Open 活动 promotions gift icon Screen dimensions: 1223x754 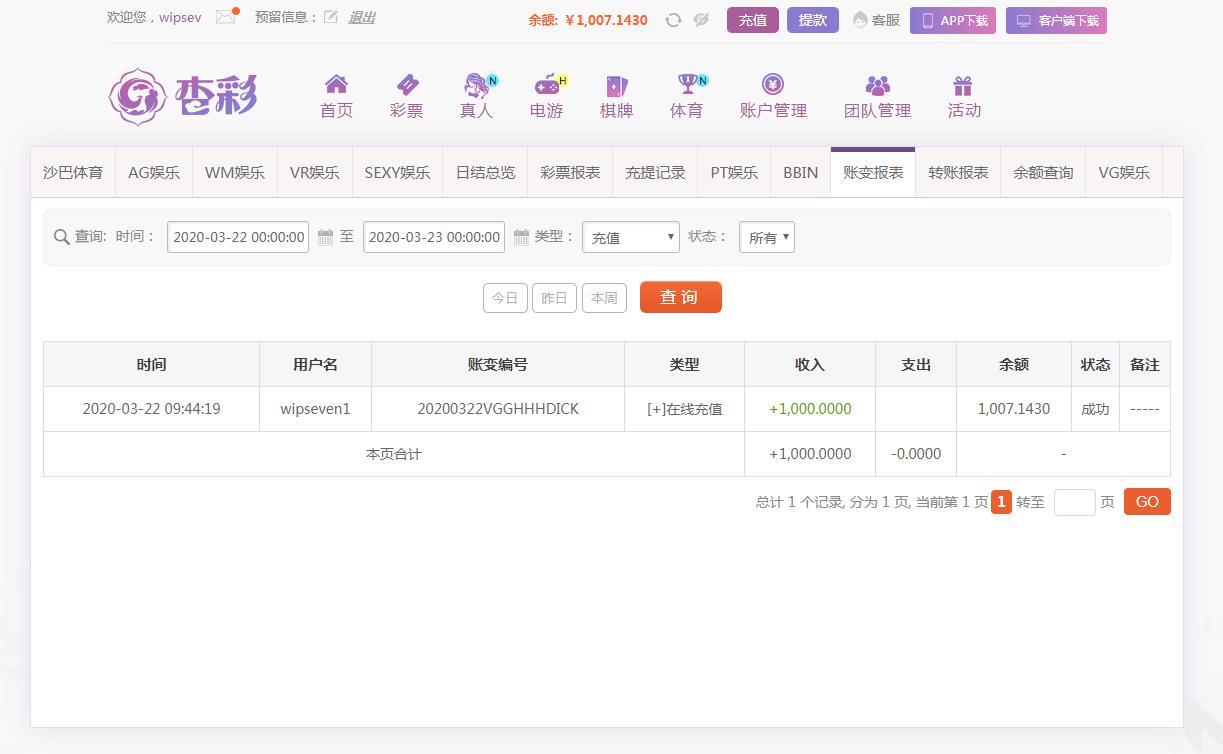tap(963, 96)
